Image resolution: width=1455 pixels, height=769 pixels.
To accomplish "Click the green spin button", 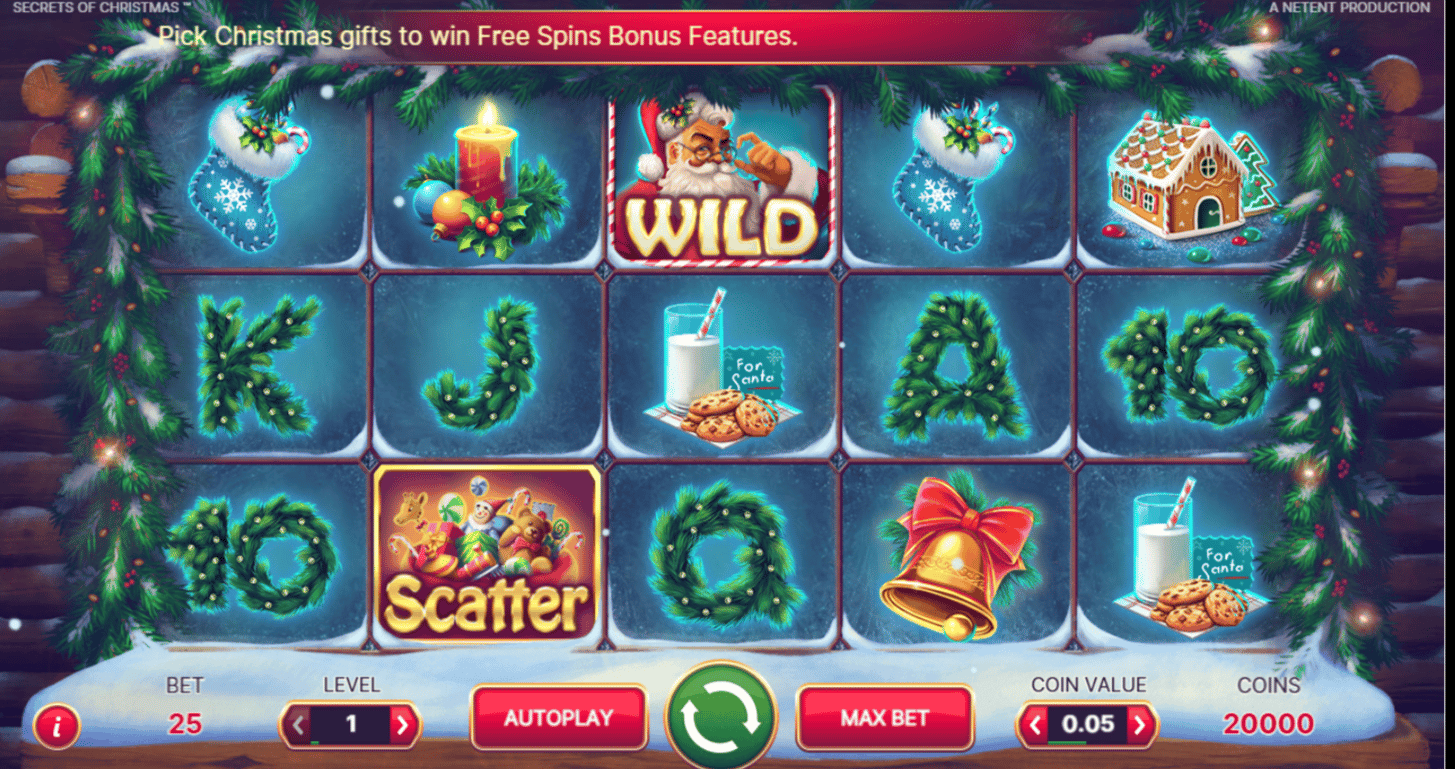I will pos(720,718).
